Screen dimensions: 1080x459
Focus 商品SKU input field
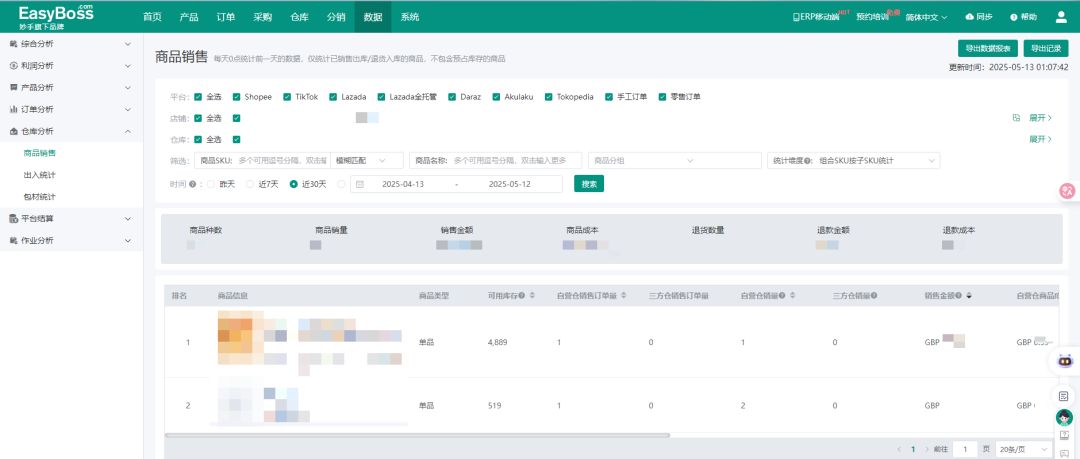tap(262, 161)
